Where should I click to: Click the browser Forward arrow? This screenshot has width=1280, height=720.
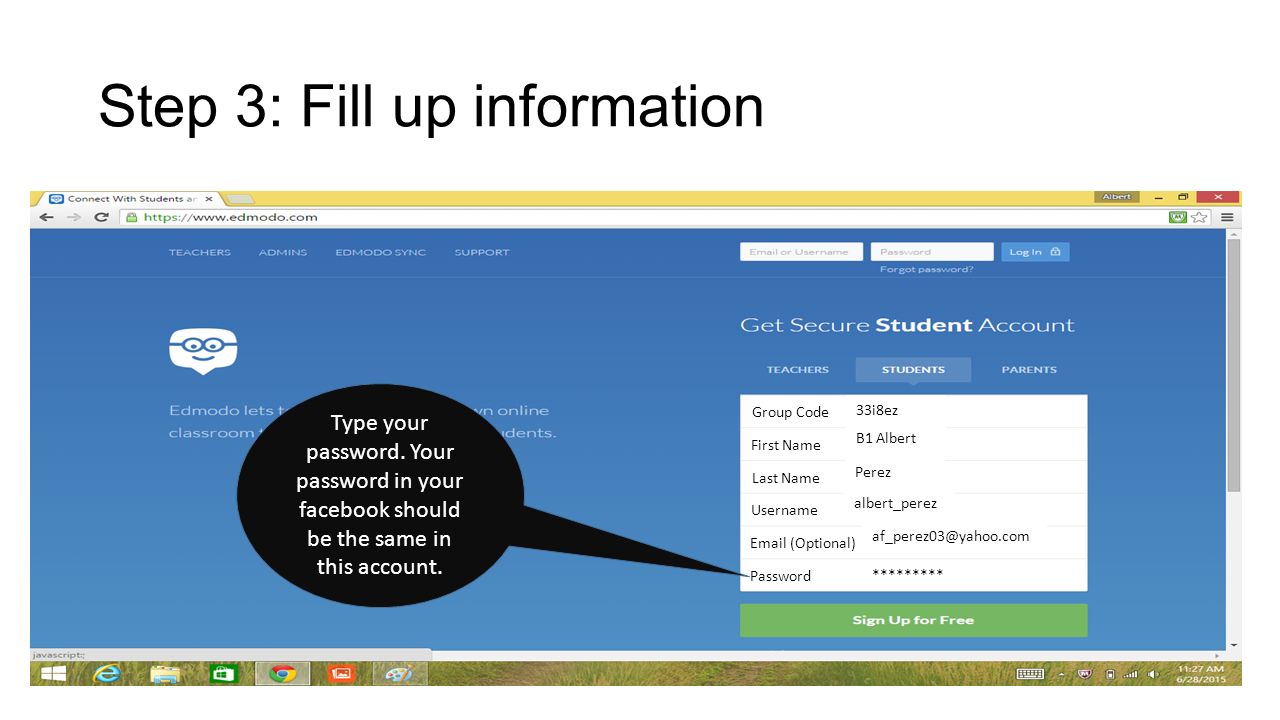pyautogui.click(x=74, y=217)
